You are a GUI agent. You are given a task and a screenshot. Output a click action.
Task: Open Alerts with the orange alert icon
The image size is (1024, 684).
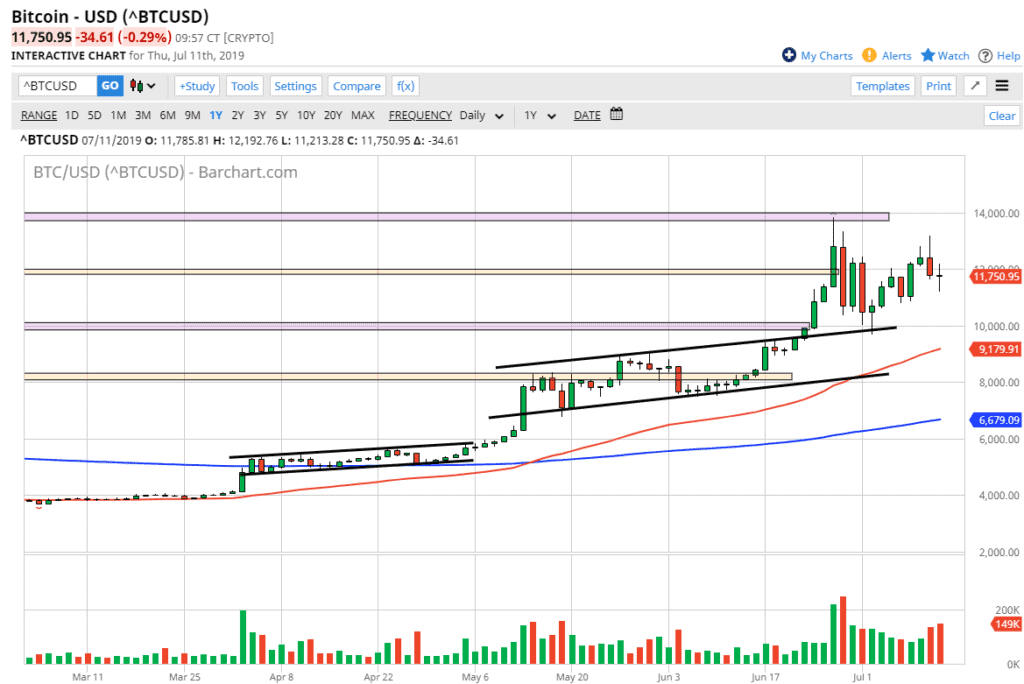(x=870, y=56)
